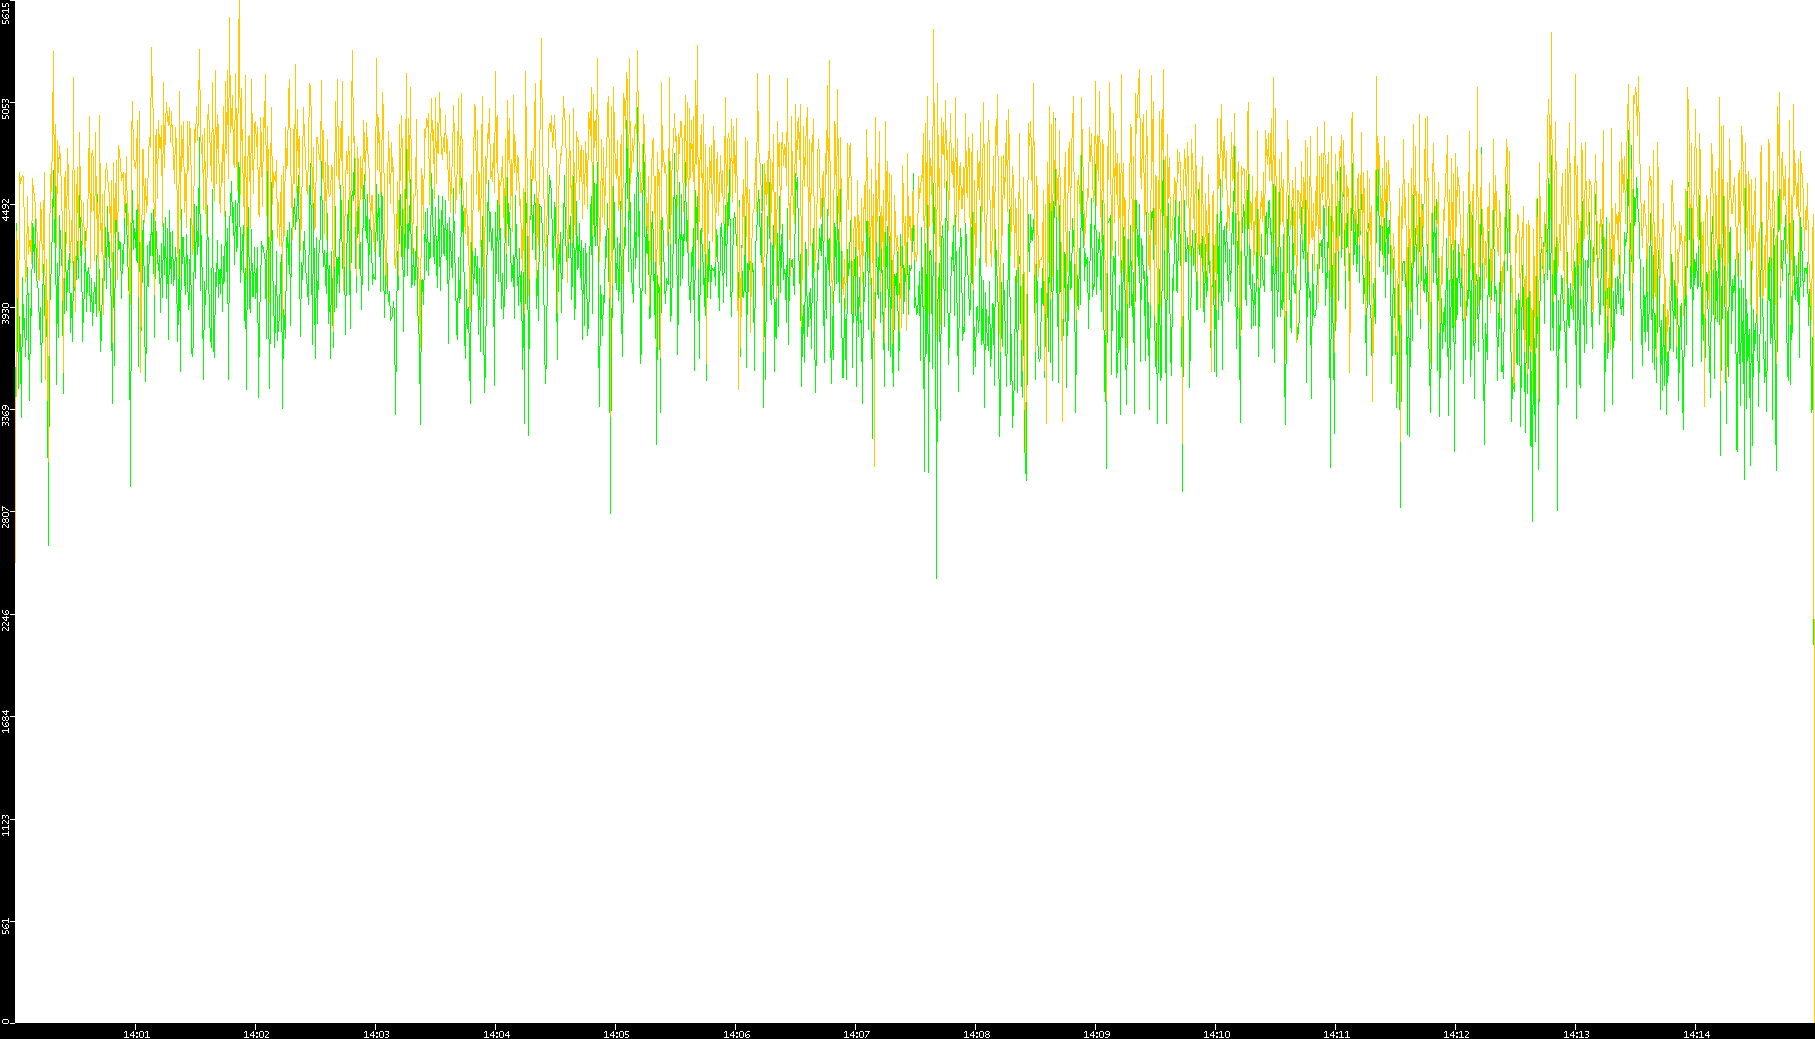The height and width of the screenshot is (1039, 1815).
Task: Click the 14:02 time axis label
Action: point(256,1034)
